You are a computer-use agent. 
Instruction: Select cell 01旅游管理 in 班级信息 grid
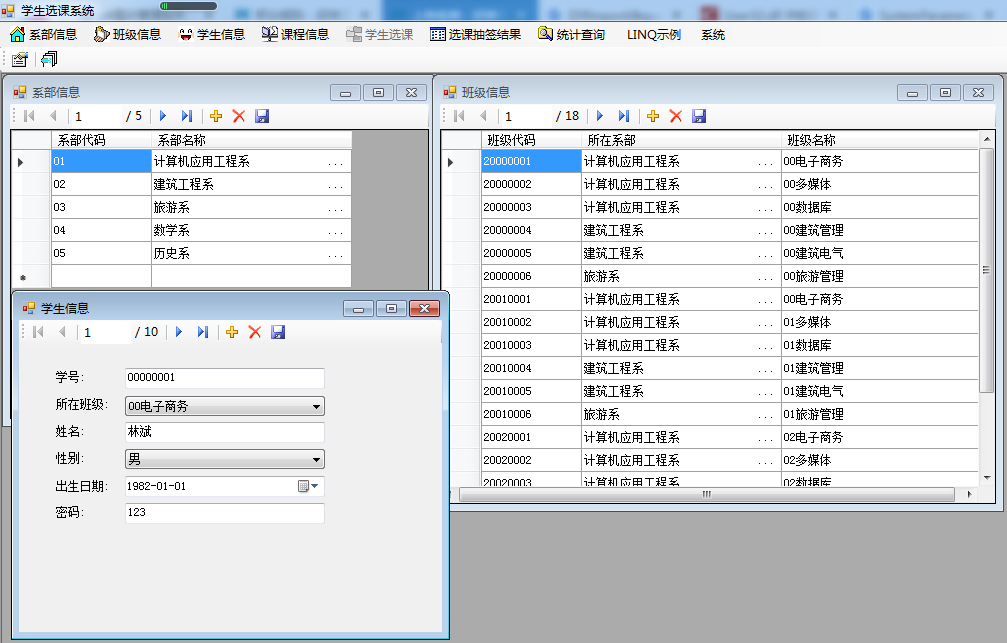879,414
